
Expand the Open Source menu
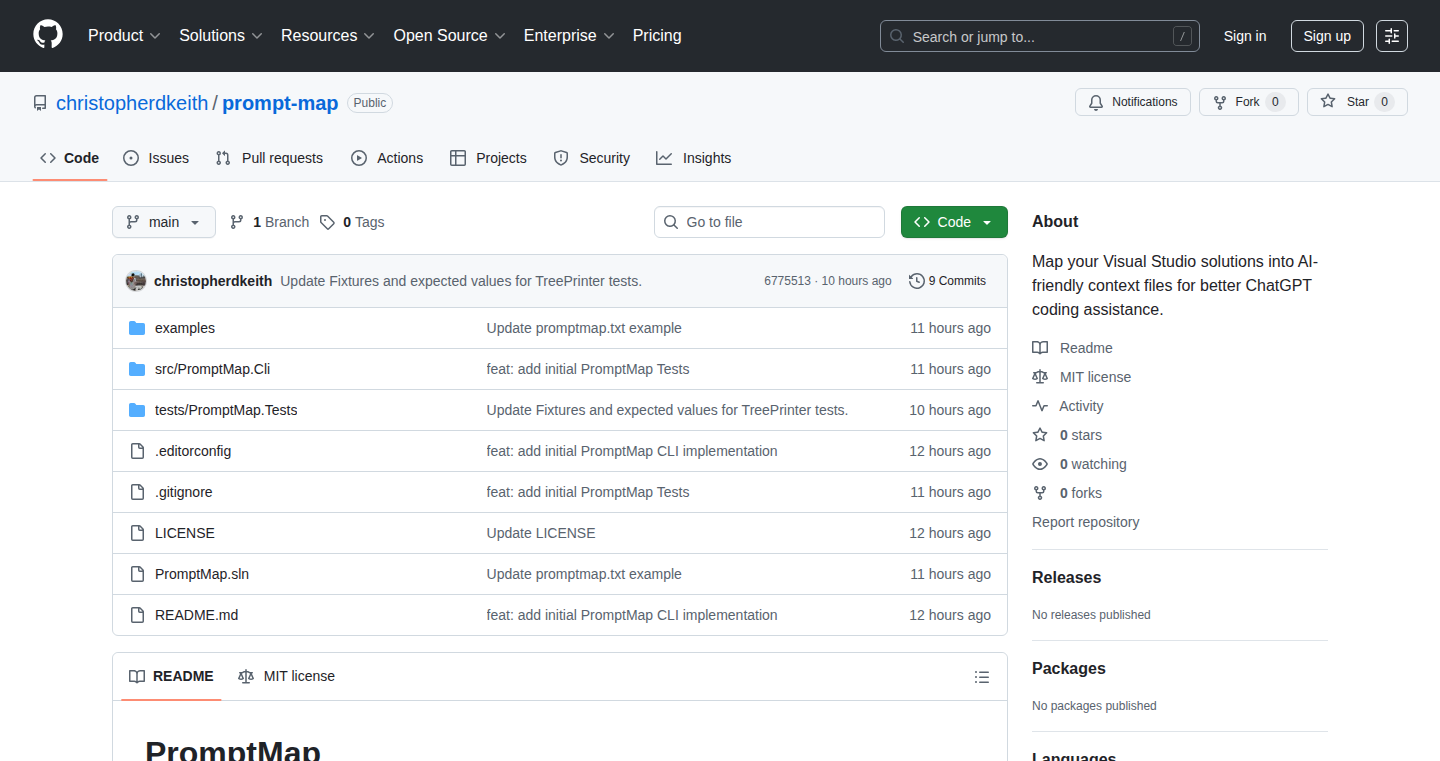[x=449, y=36]
